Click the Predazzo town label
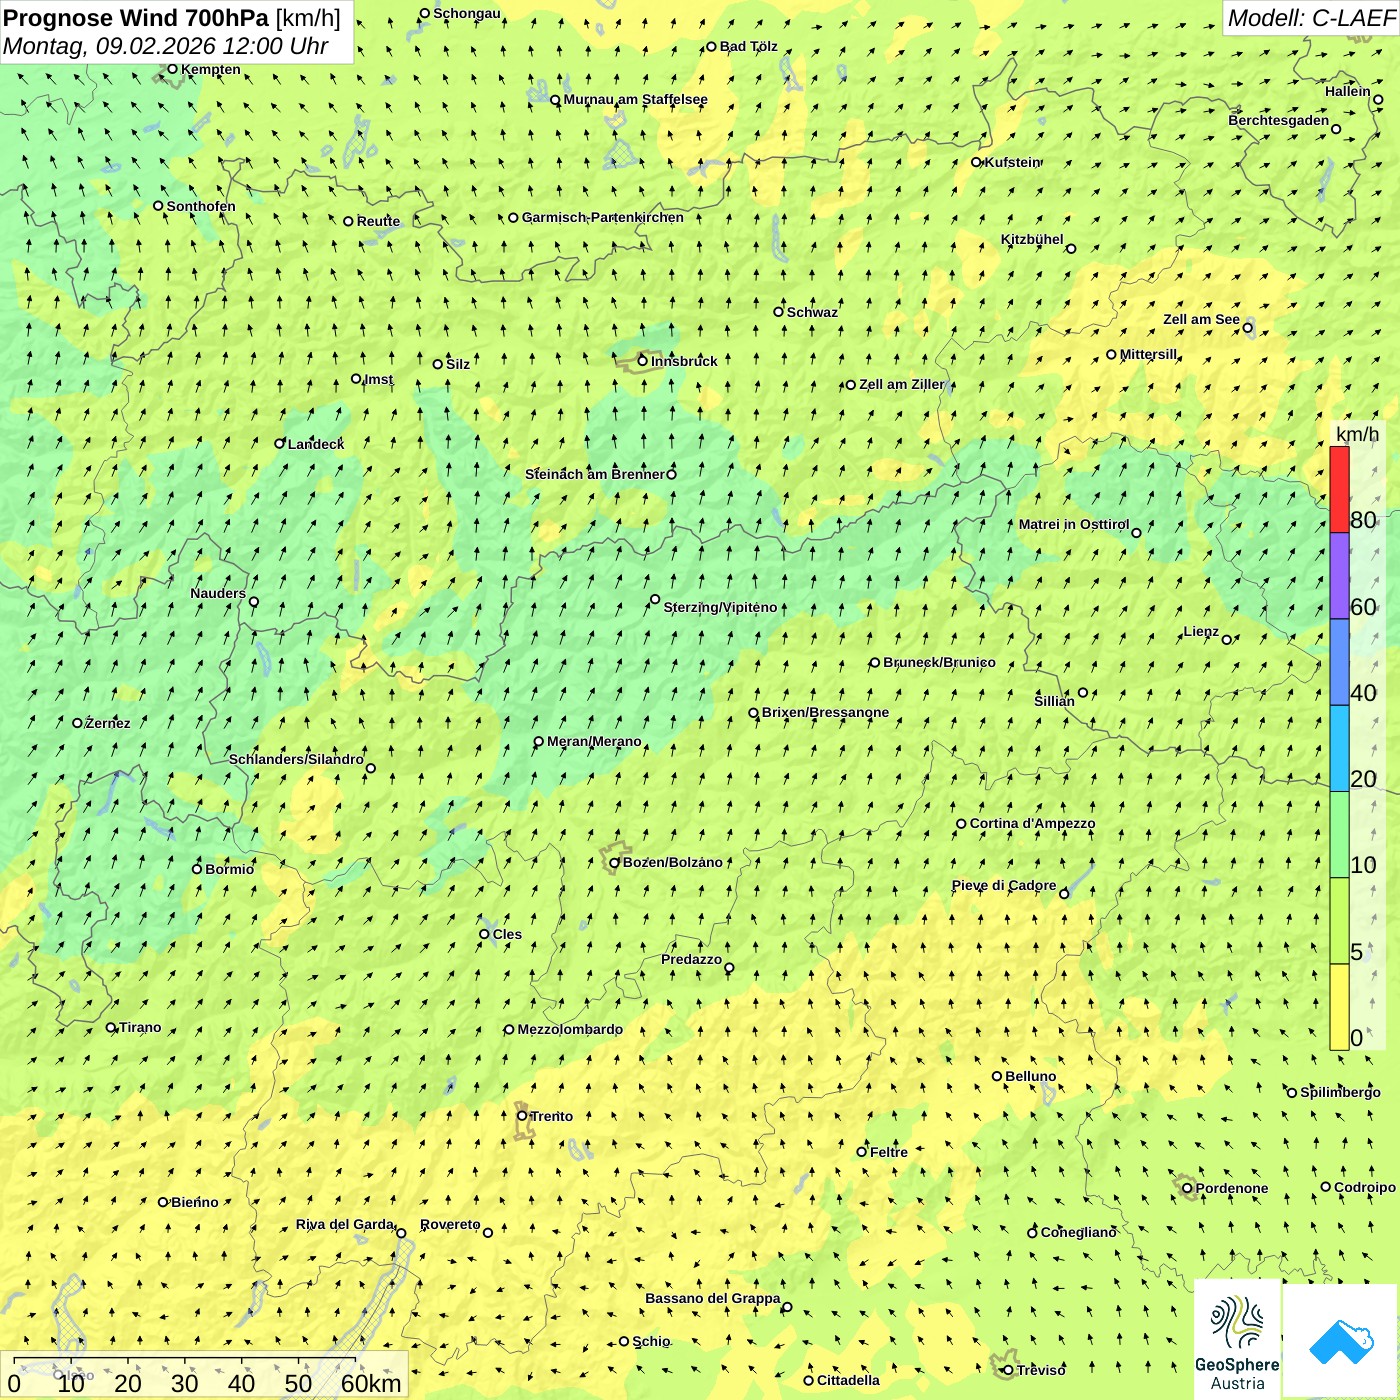 coord(691,959)
